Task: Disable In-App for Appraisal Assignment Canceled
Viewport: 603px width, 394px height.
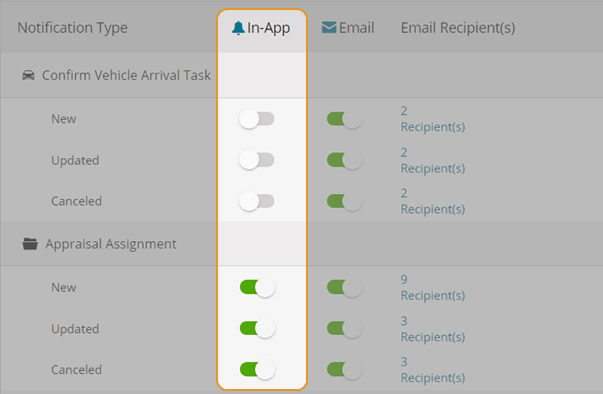Action: (x=257, y=369)
